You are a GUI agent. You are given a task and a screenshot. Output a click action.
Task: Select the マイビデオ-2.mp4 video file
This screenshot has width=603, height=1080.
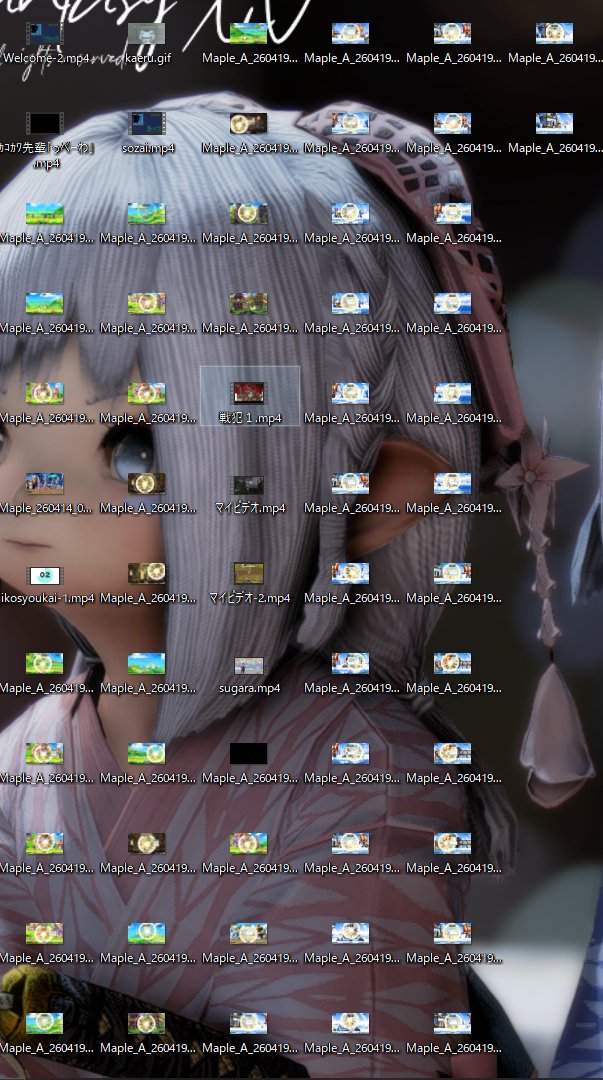click(x=249, y=585)
